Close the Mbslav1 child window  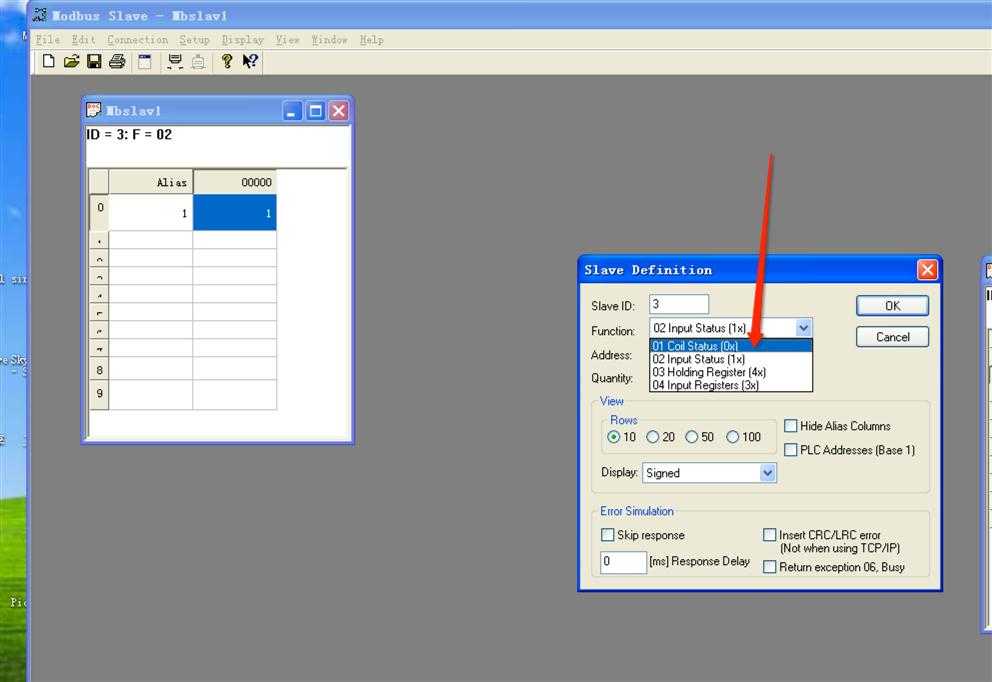coord(338,111)
